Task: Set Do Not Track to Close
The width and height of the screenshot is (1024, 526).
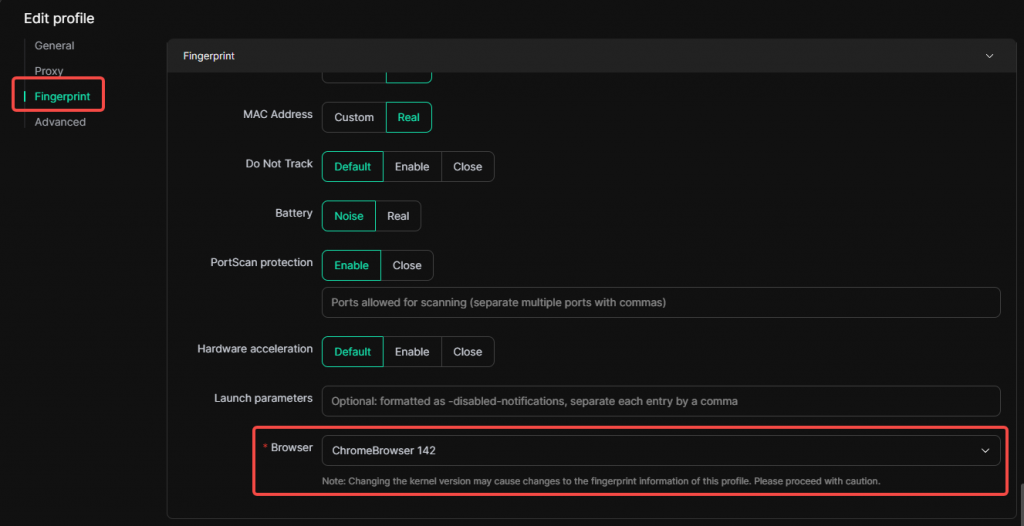Action: coord(467,167)
